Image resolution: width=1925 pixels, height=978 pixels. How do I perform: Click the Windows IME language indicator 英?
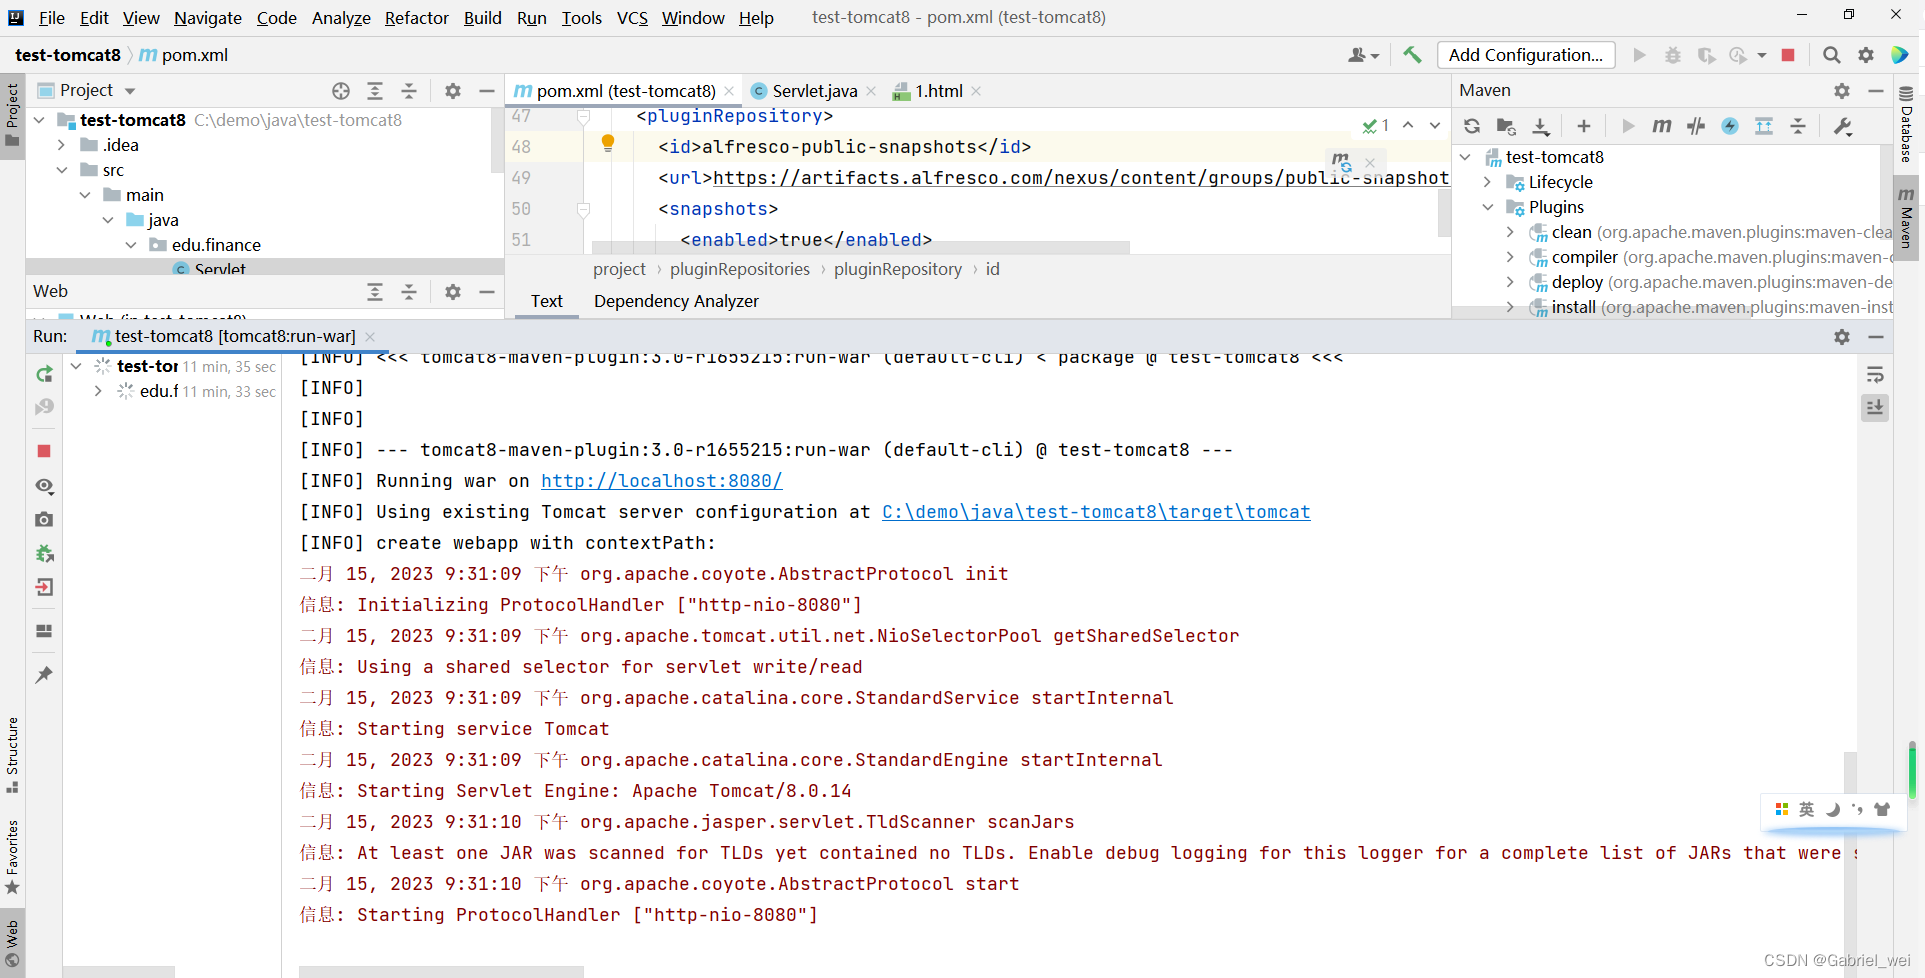click(1806, 809)
